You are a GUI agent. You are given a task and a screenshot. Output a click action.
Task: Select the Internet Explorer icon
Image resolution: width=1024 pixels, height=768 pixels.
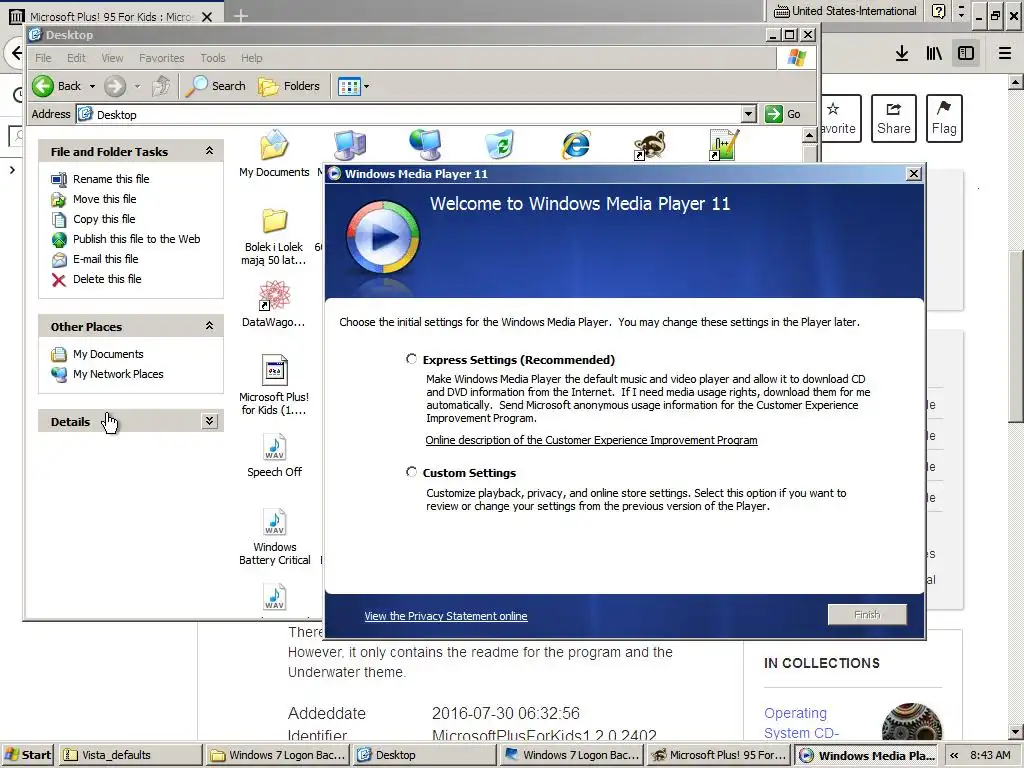(x=576, y=144)
